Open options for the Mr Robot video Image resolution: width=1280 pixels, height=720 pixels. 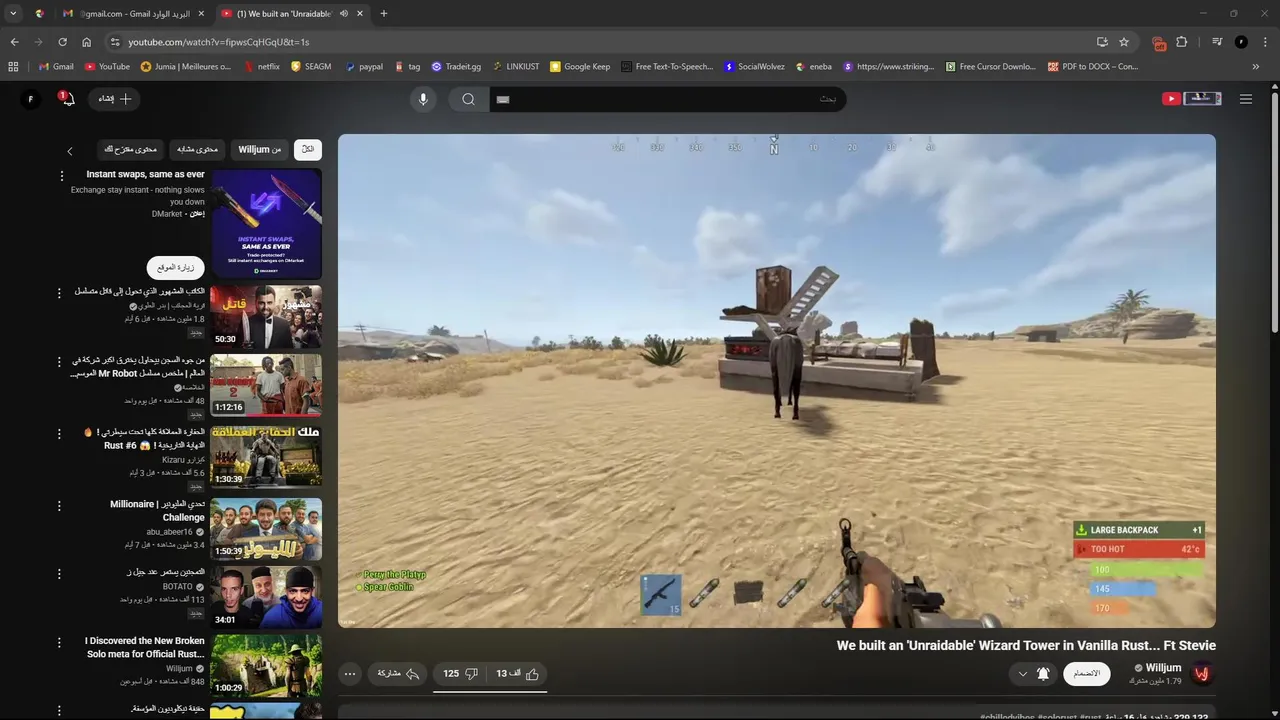pos(61,361)
